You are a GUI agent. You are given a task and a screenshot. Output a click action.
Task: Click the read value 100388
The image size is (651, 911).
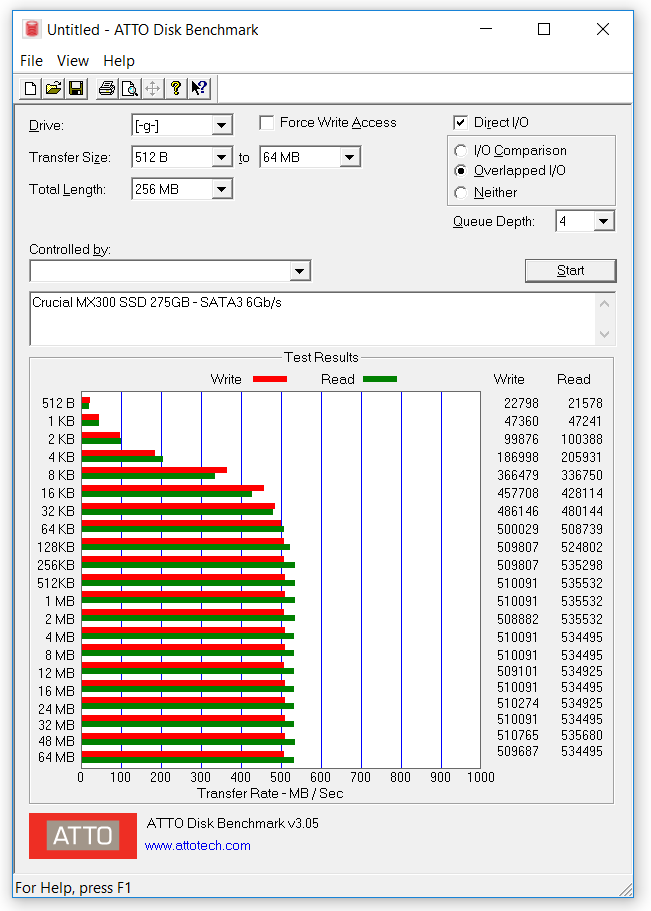(x=582, y=439)
